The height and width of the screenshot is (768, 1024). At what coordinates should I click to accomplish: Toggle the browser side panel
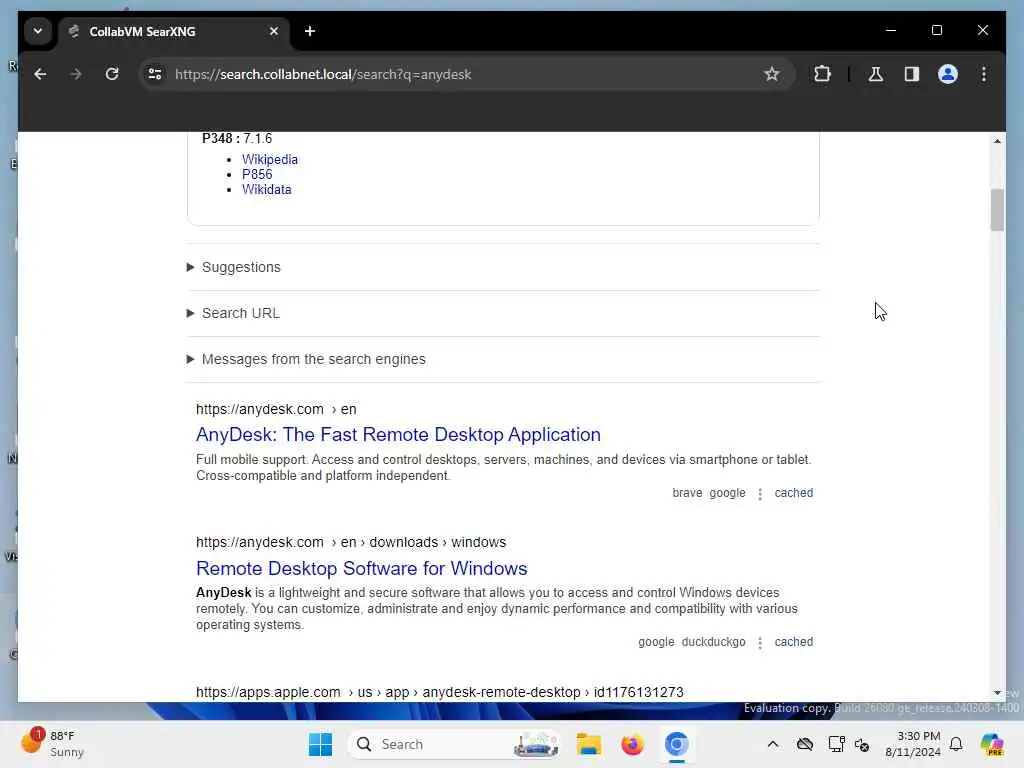click(912, 74)
